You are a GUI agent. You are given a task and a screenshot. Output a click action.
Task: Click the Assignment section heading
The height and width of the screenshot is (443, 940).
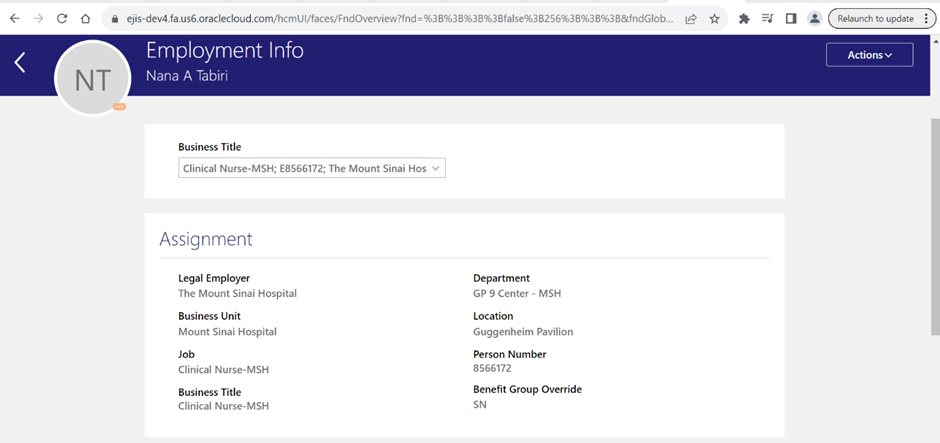point(206,239)
